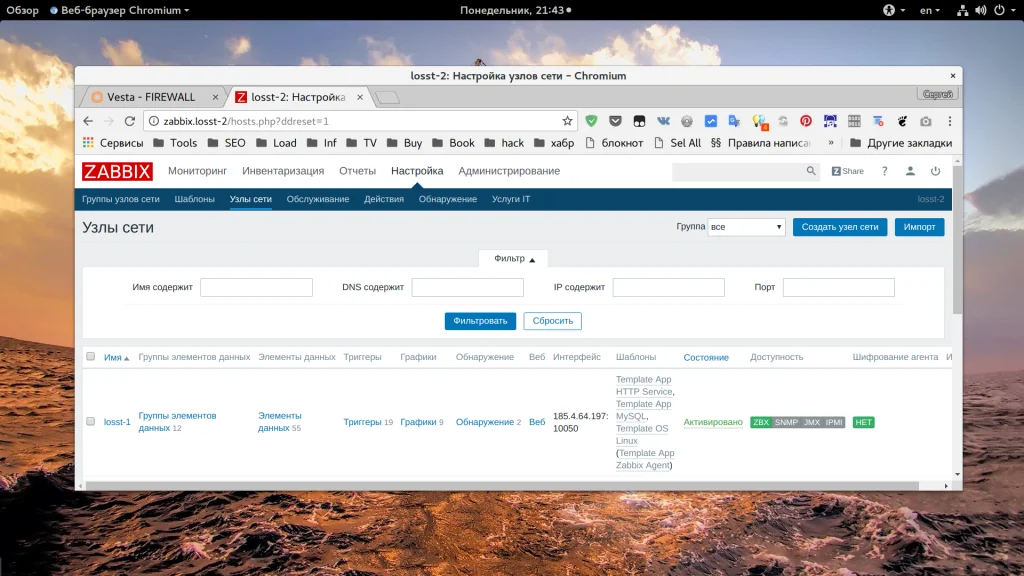Screen dimensions: 1024x576
Task: Reload the page in Chromium
Action: (129, 121)
